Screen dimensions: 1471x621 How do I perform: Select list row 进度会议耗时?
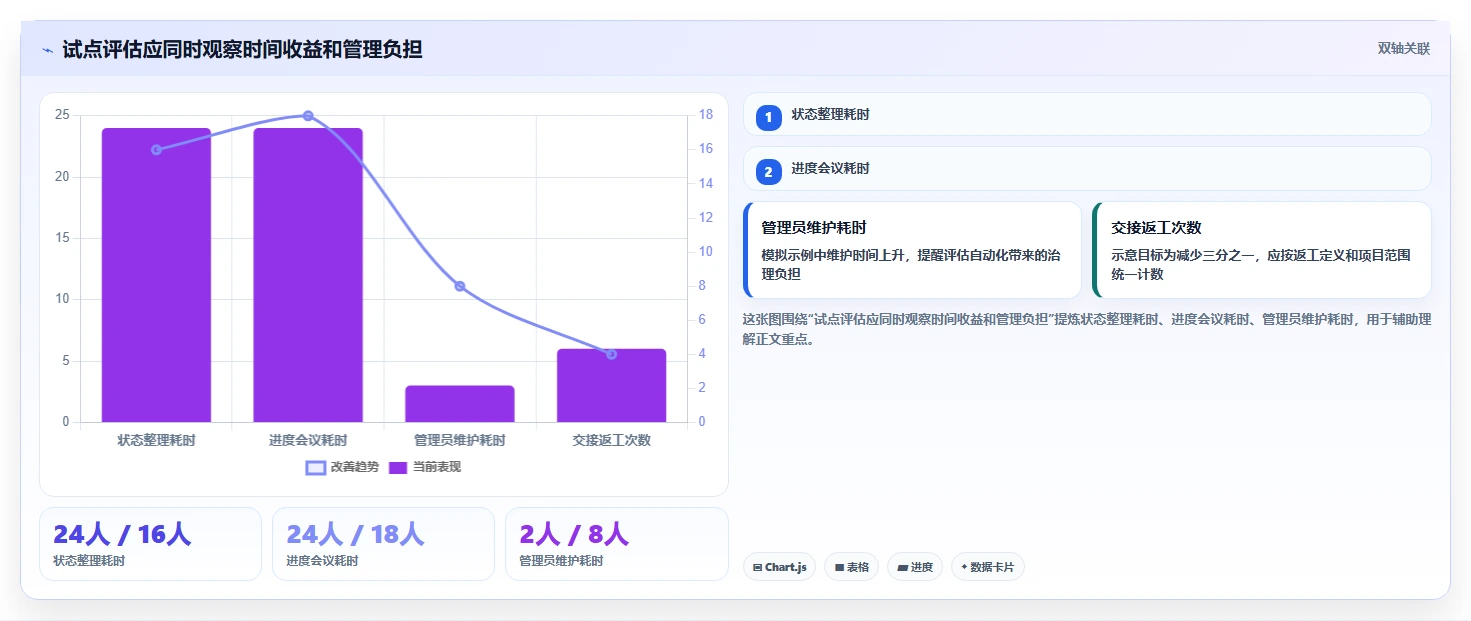coord(1087,168)
